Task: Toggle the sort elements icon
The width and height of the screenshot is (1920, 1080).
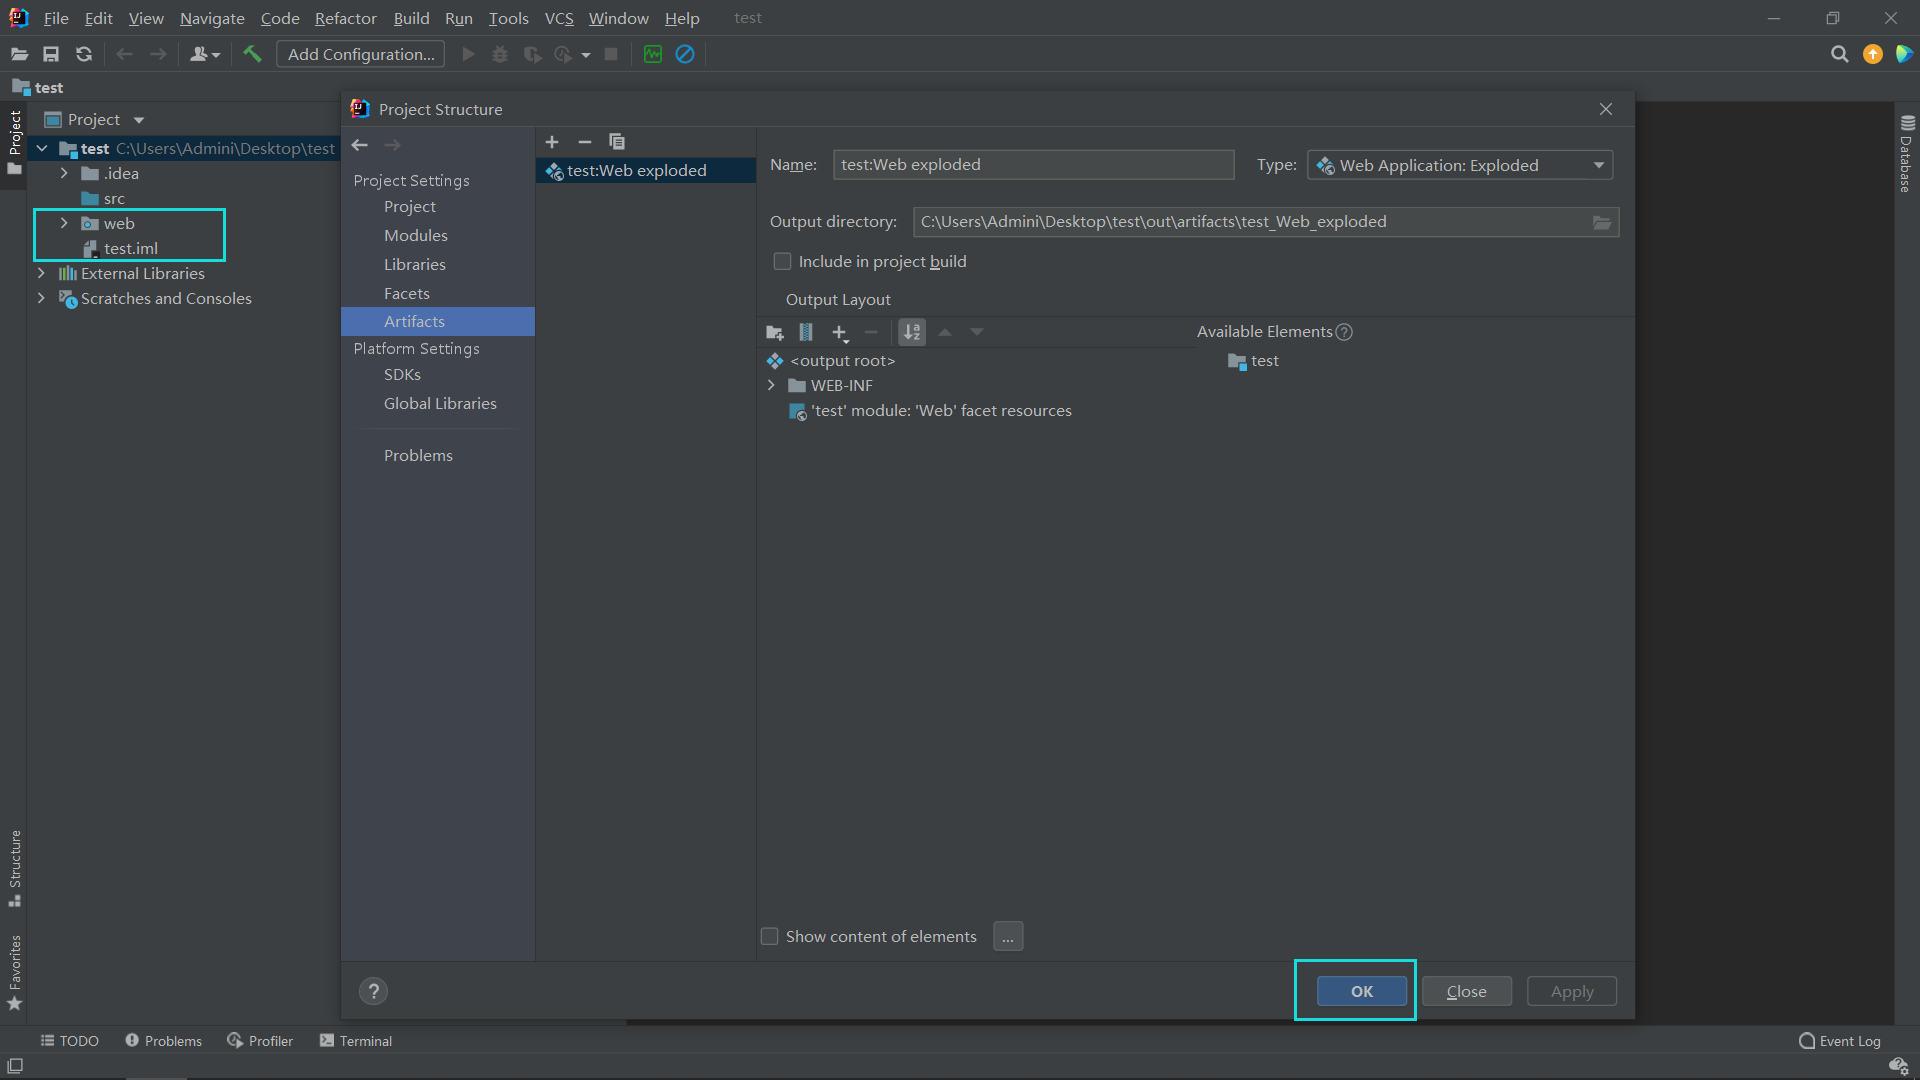Action: 912,332
